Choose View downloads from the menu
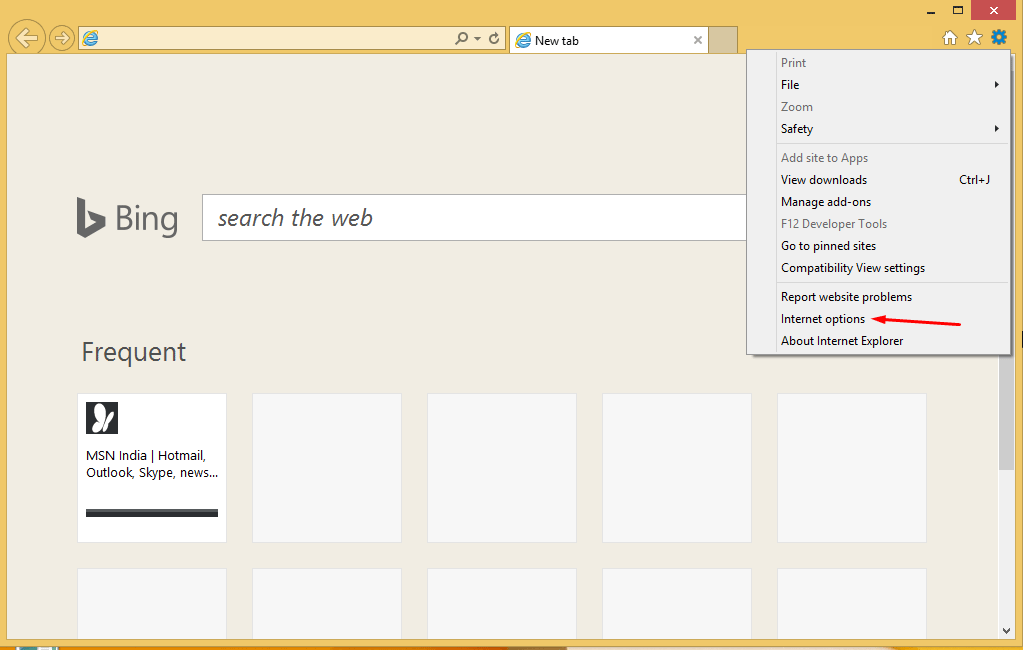1023x650 pixels. pos(892,180)
